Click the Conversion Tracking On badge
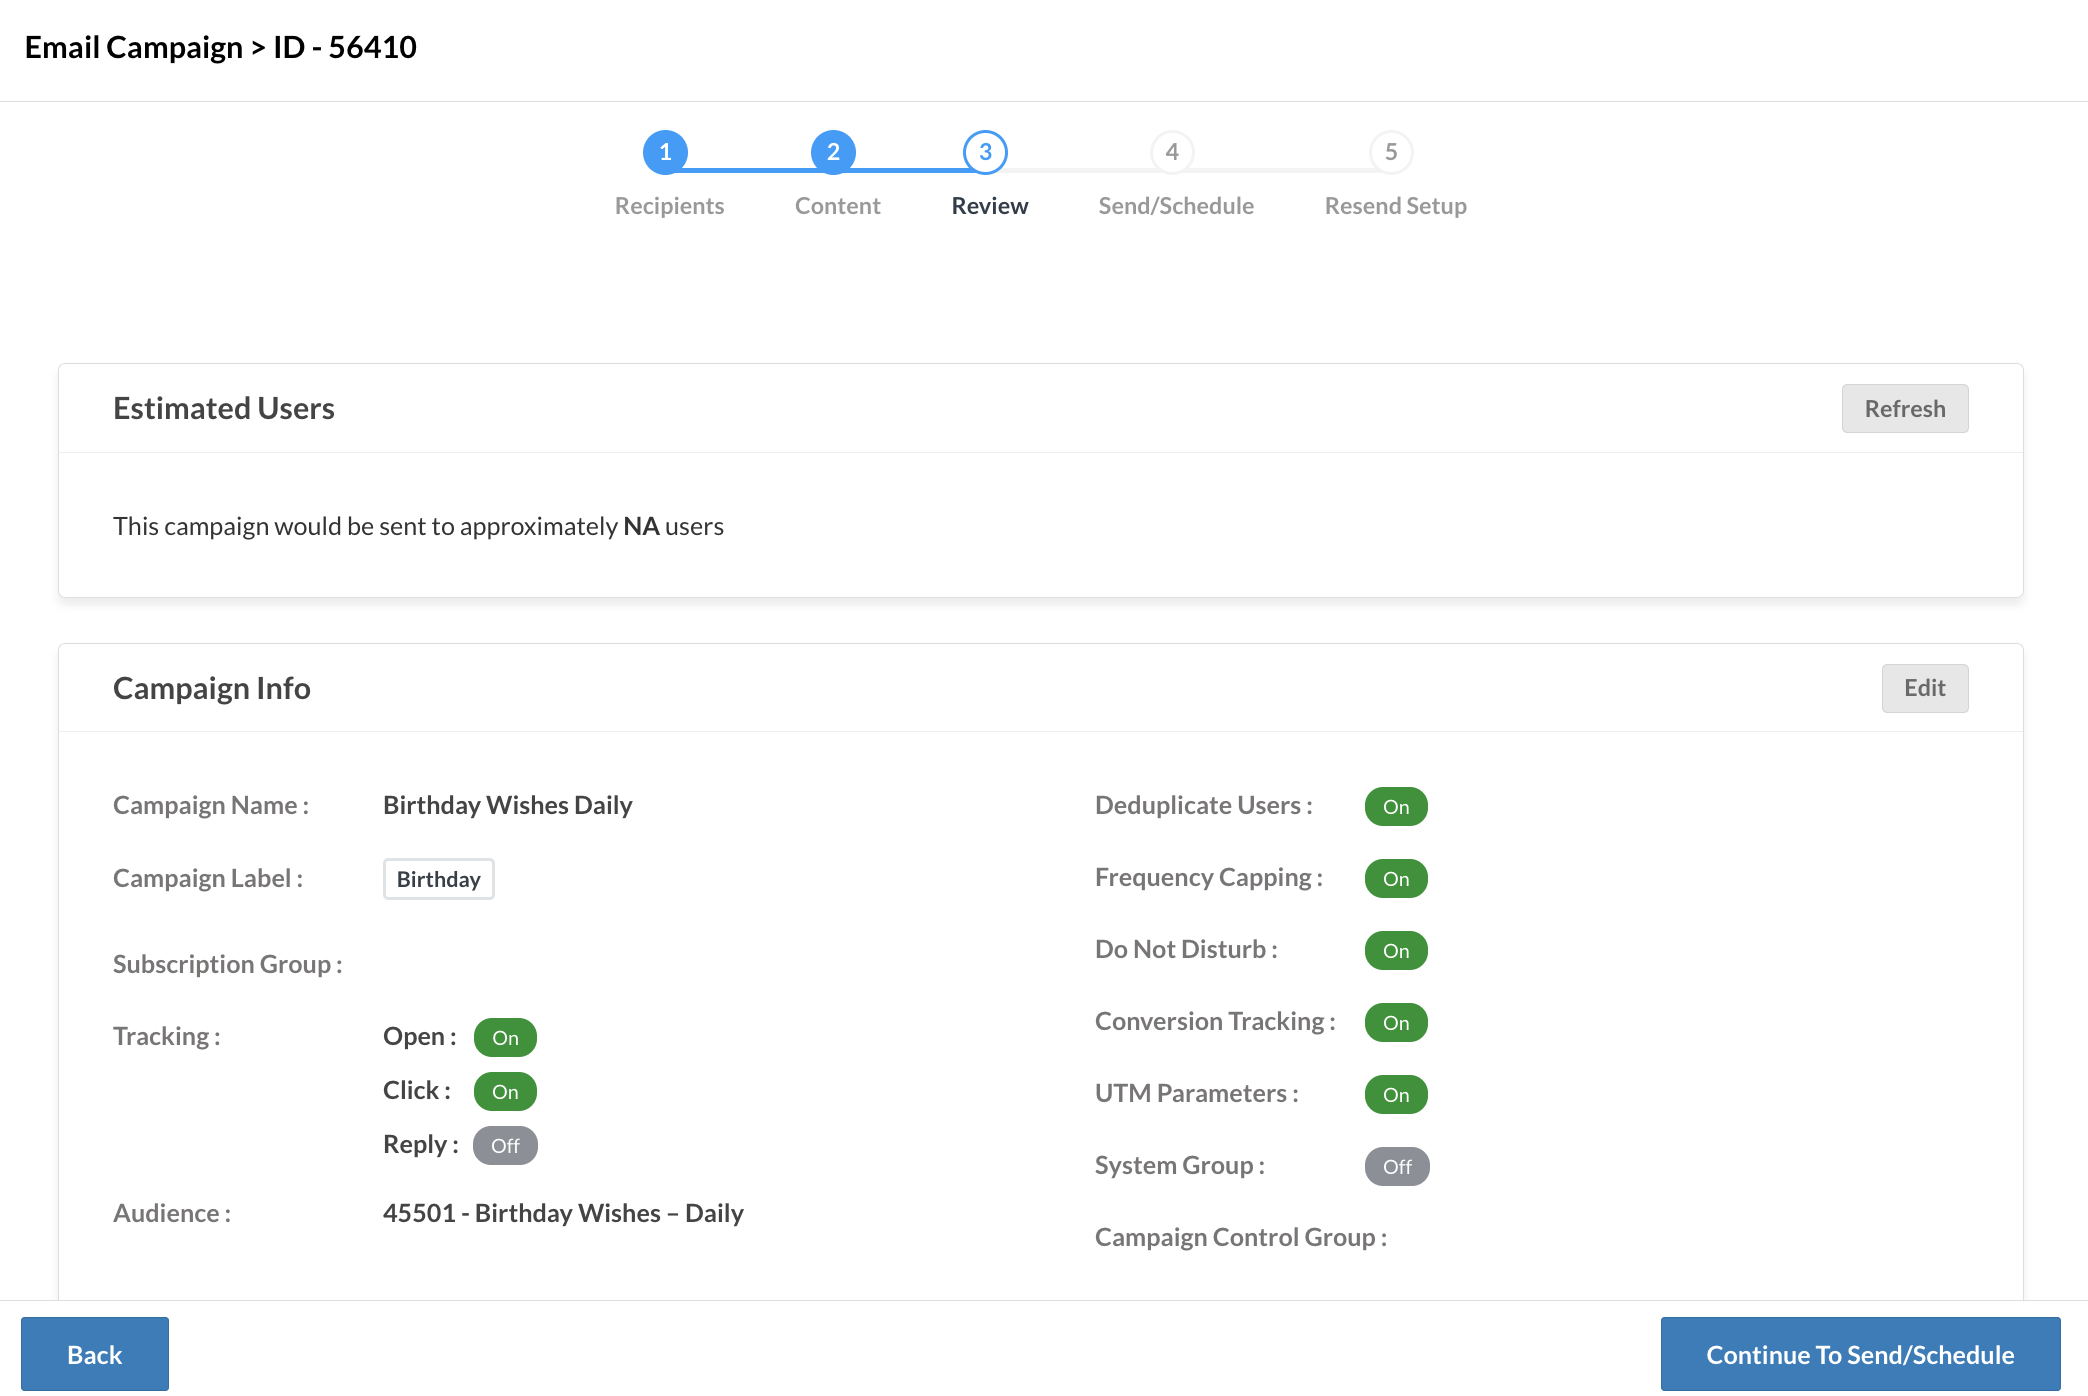The height and width of the screenshot is (1396, 2088). pos(1396,1023)
